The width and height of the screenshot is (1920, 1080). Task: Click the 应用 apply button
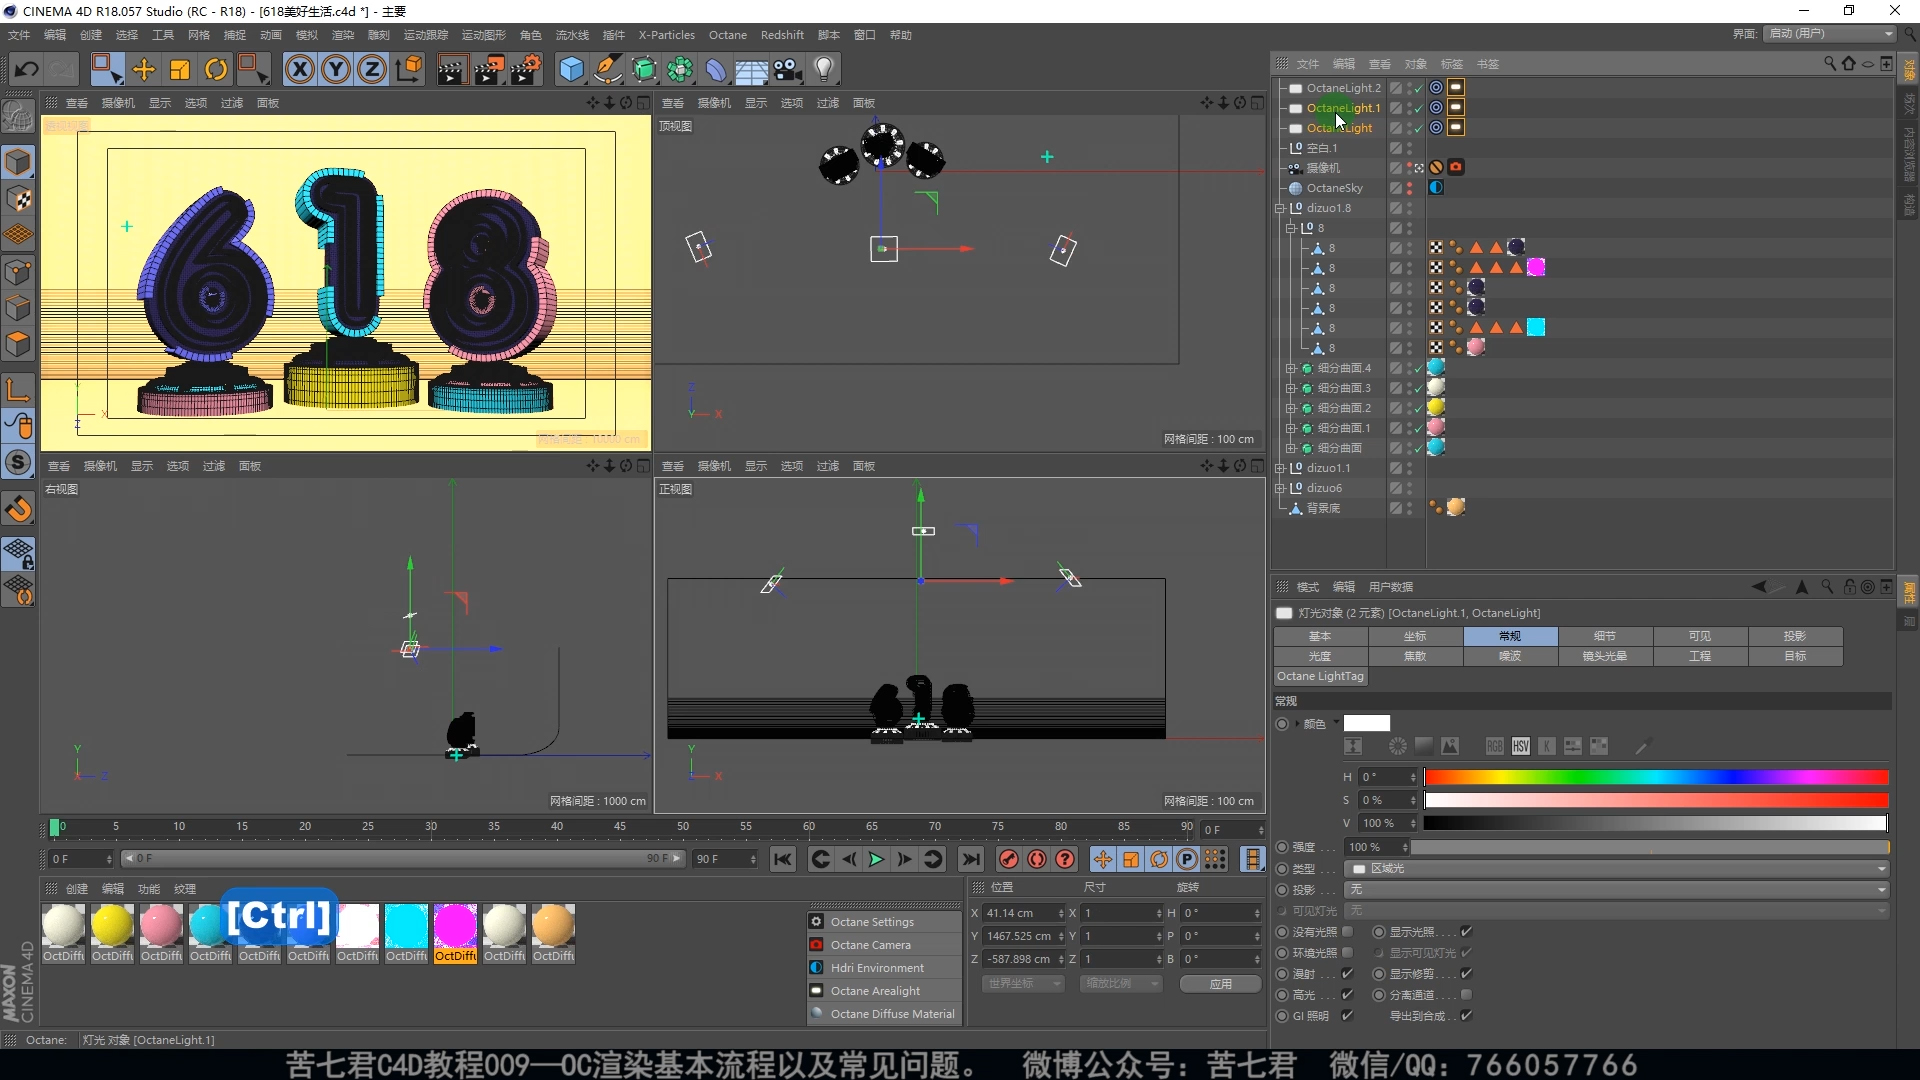coord(1220,984)
